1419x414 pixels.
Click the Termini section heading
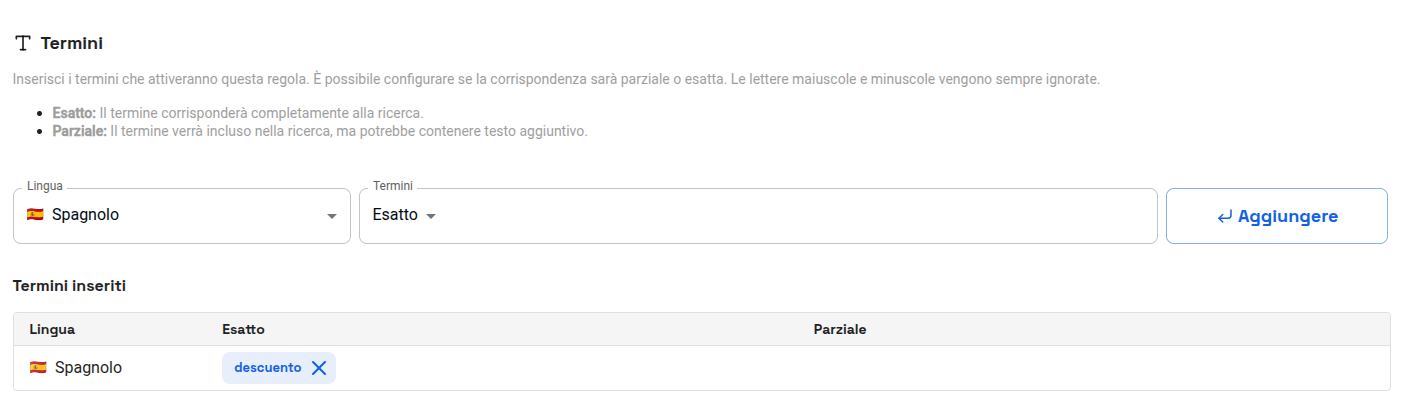pyautogui.click(x=72, y=44)
